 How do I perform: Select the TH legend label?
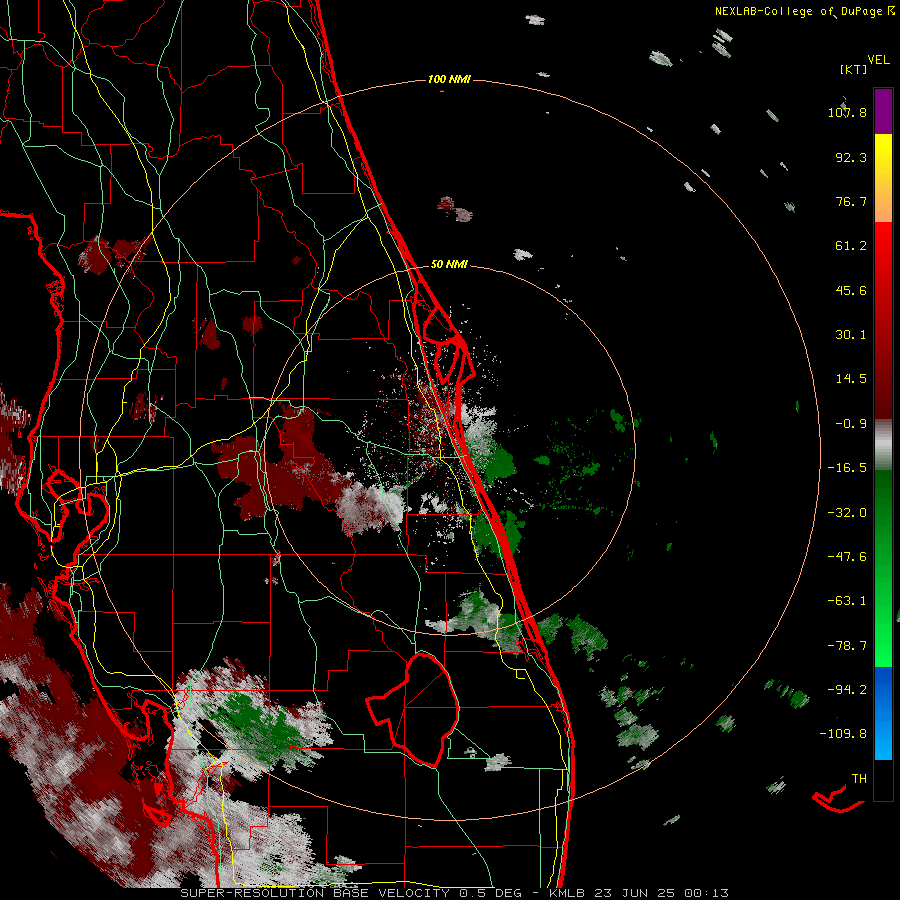[x=859, y=779]
